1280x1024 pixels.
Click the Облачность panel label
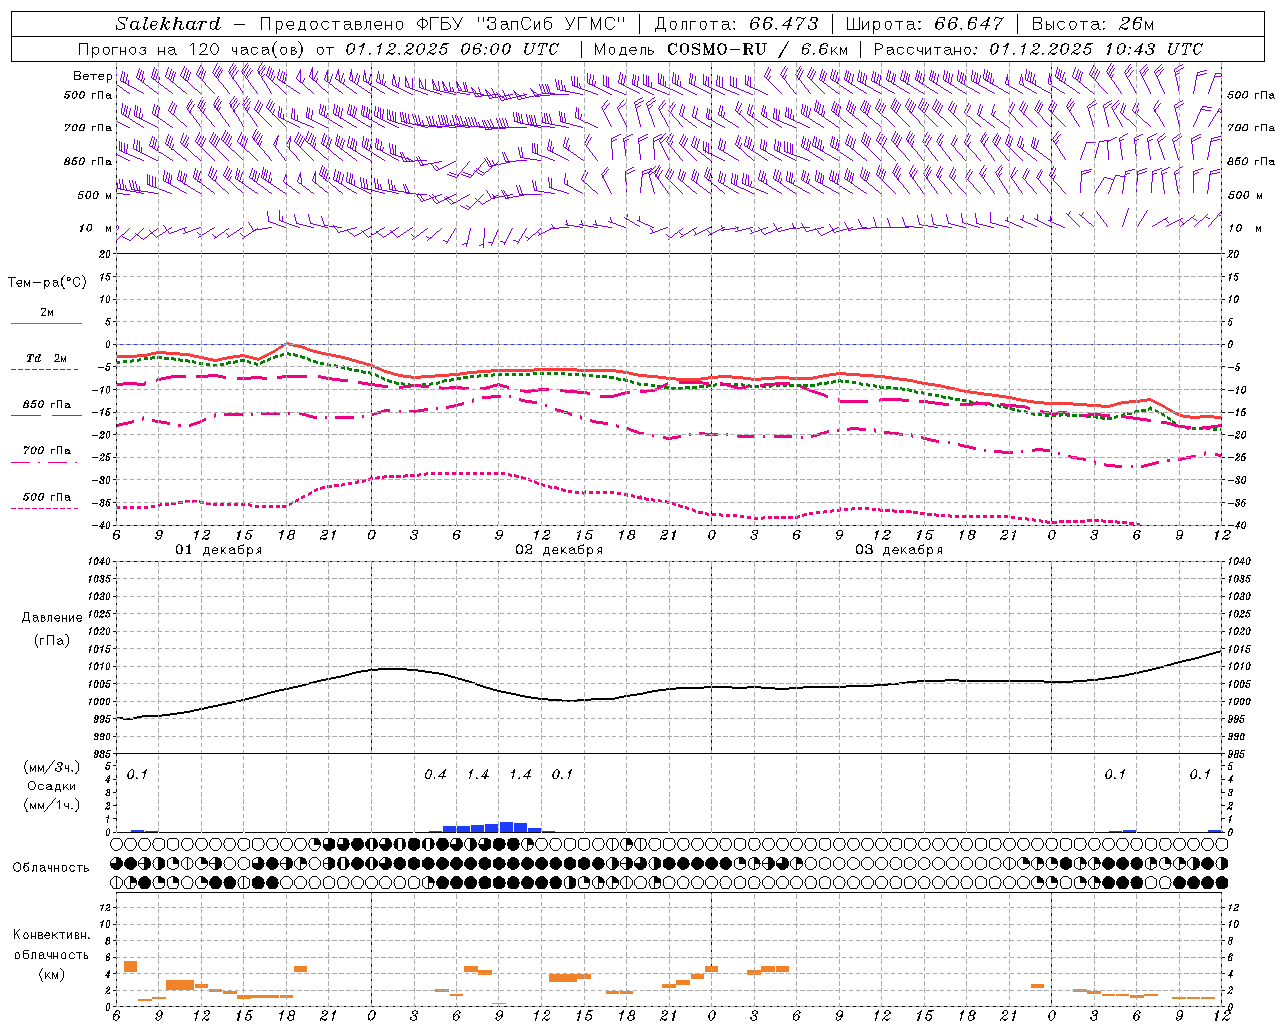(51, 867)
